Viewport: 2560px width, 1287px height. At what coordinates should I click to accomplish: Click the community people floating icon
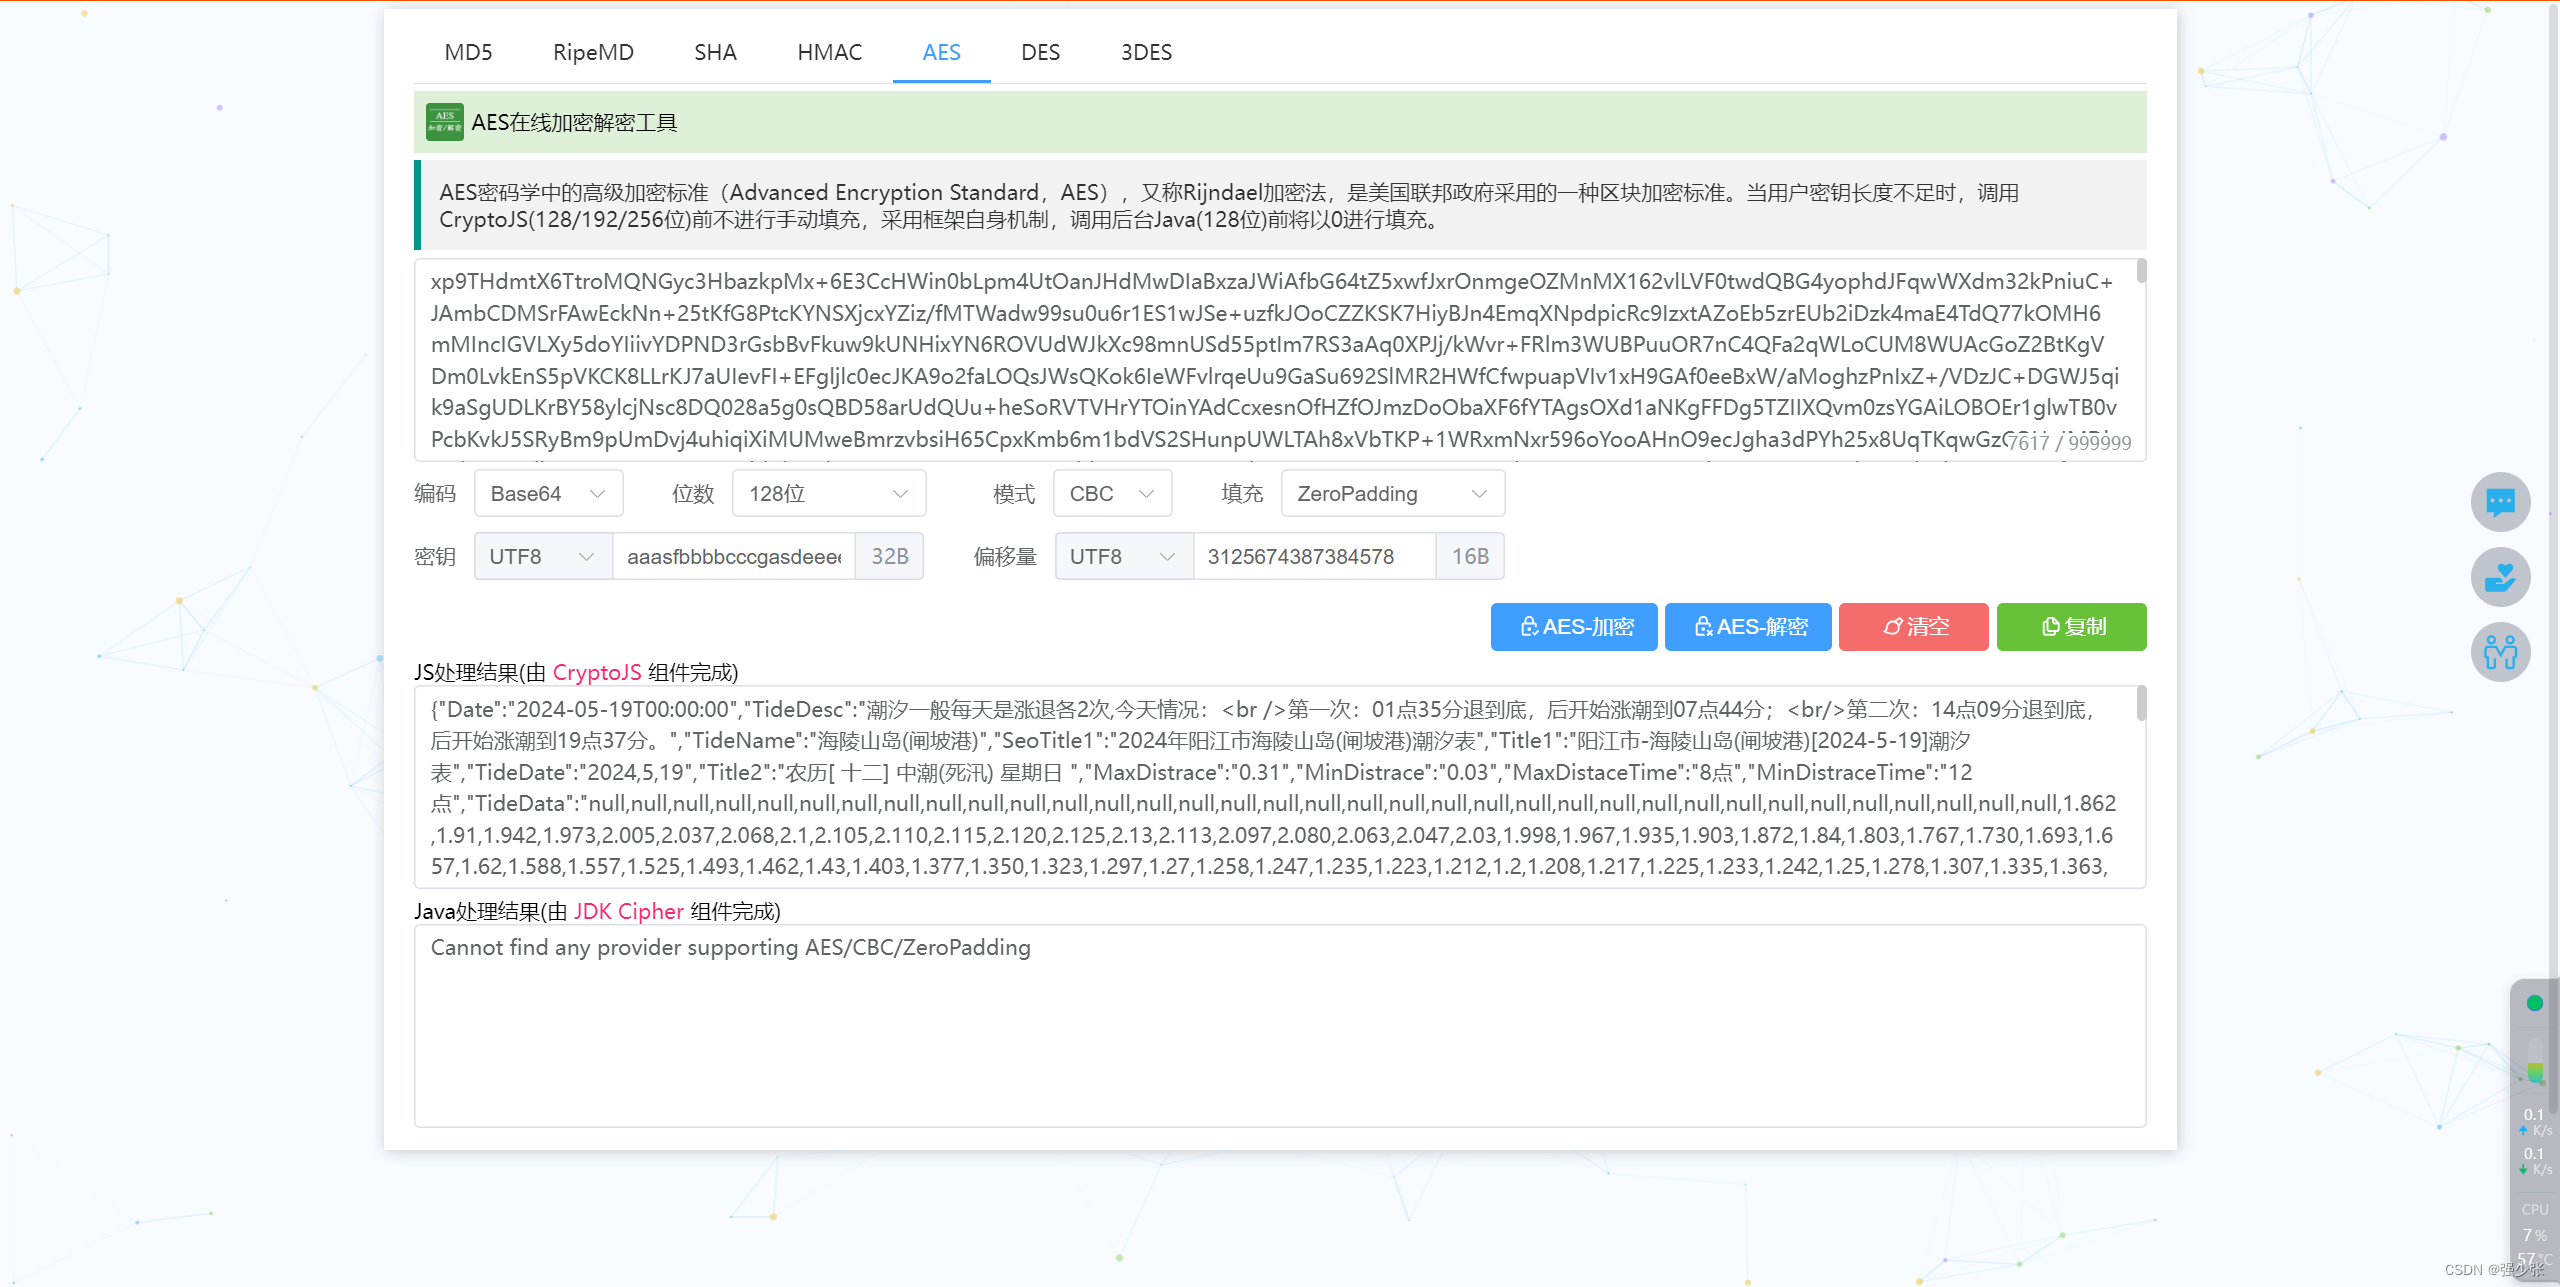pyautogui.click(x=2500, y=653)
